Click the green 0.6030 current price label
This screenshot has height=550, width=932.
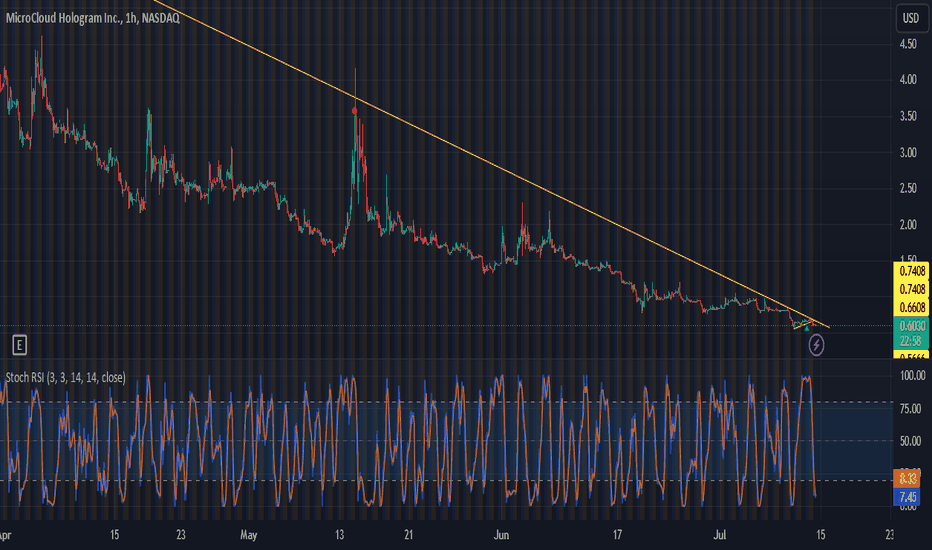coord(911,326)
